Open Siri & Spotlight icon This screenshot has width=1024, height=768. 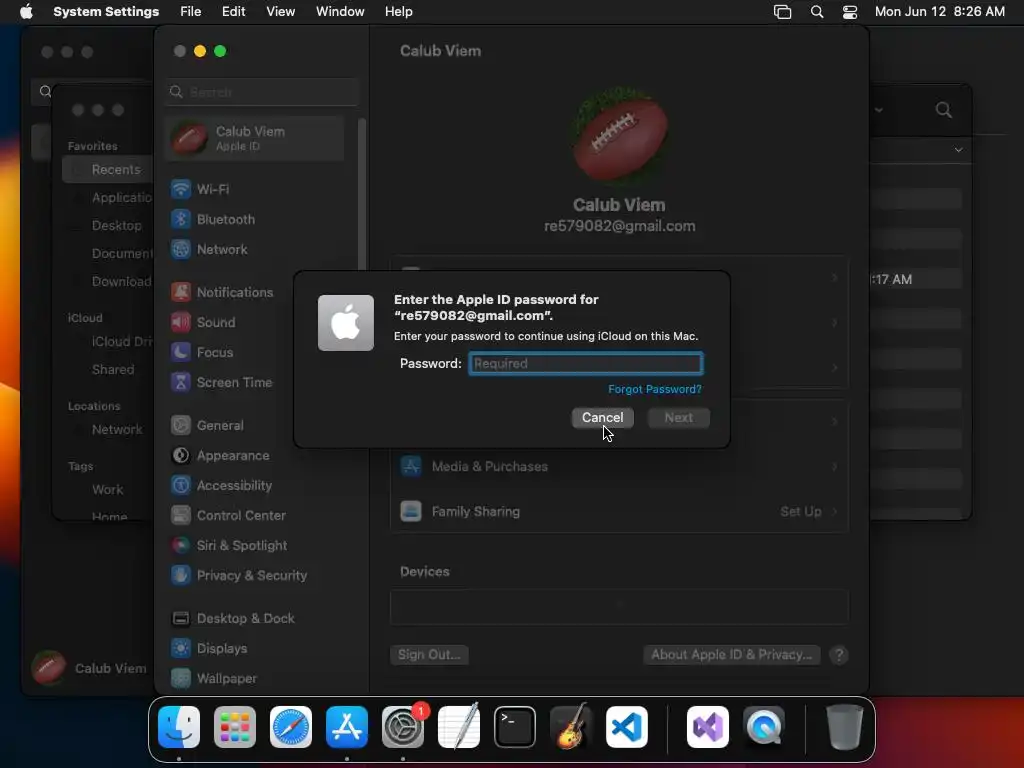tap(180, 545)
